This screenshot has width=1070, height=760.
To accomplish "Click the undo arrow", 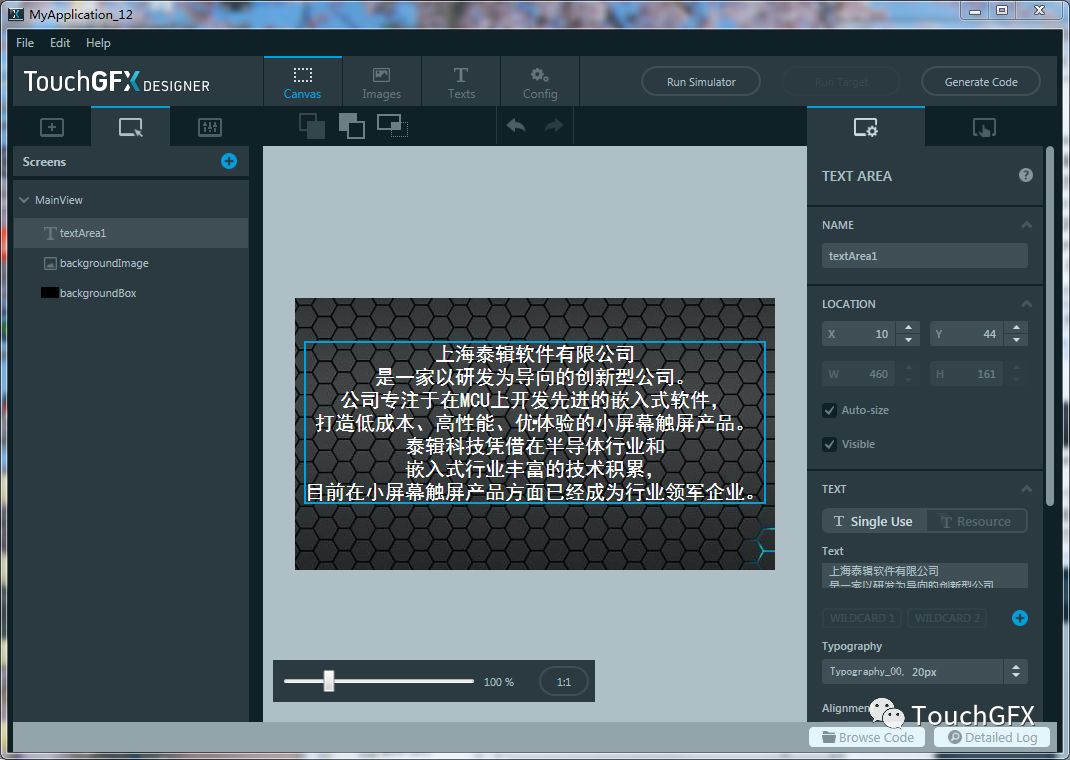I will click(516, 126).
